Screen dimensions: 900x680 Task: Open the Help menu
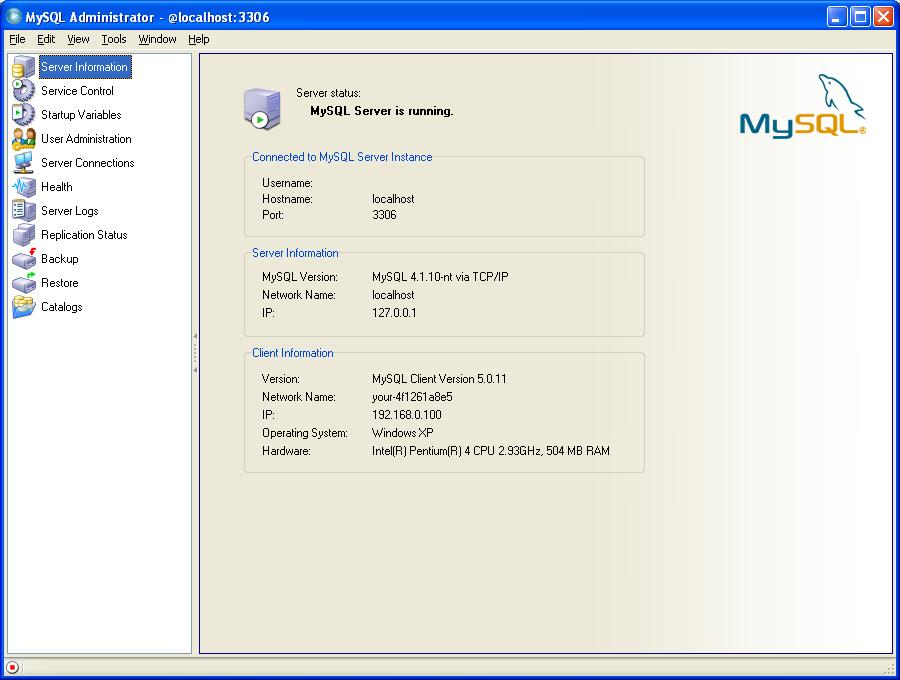coord(199,39)
